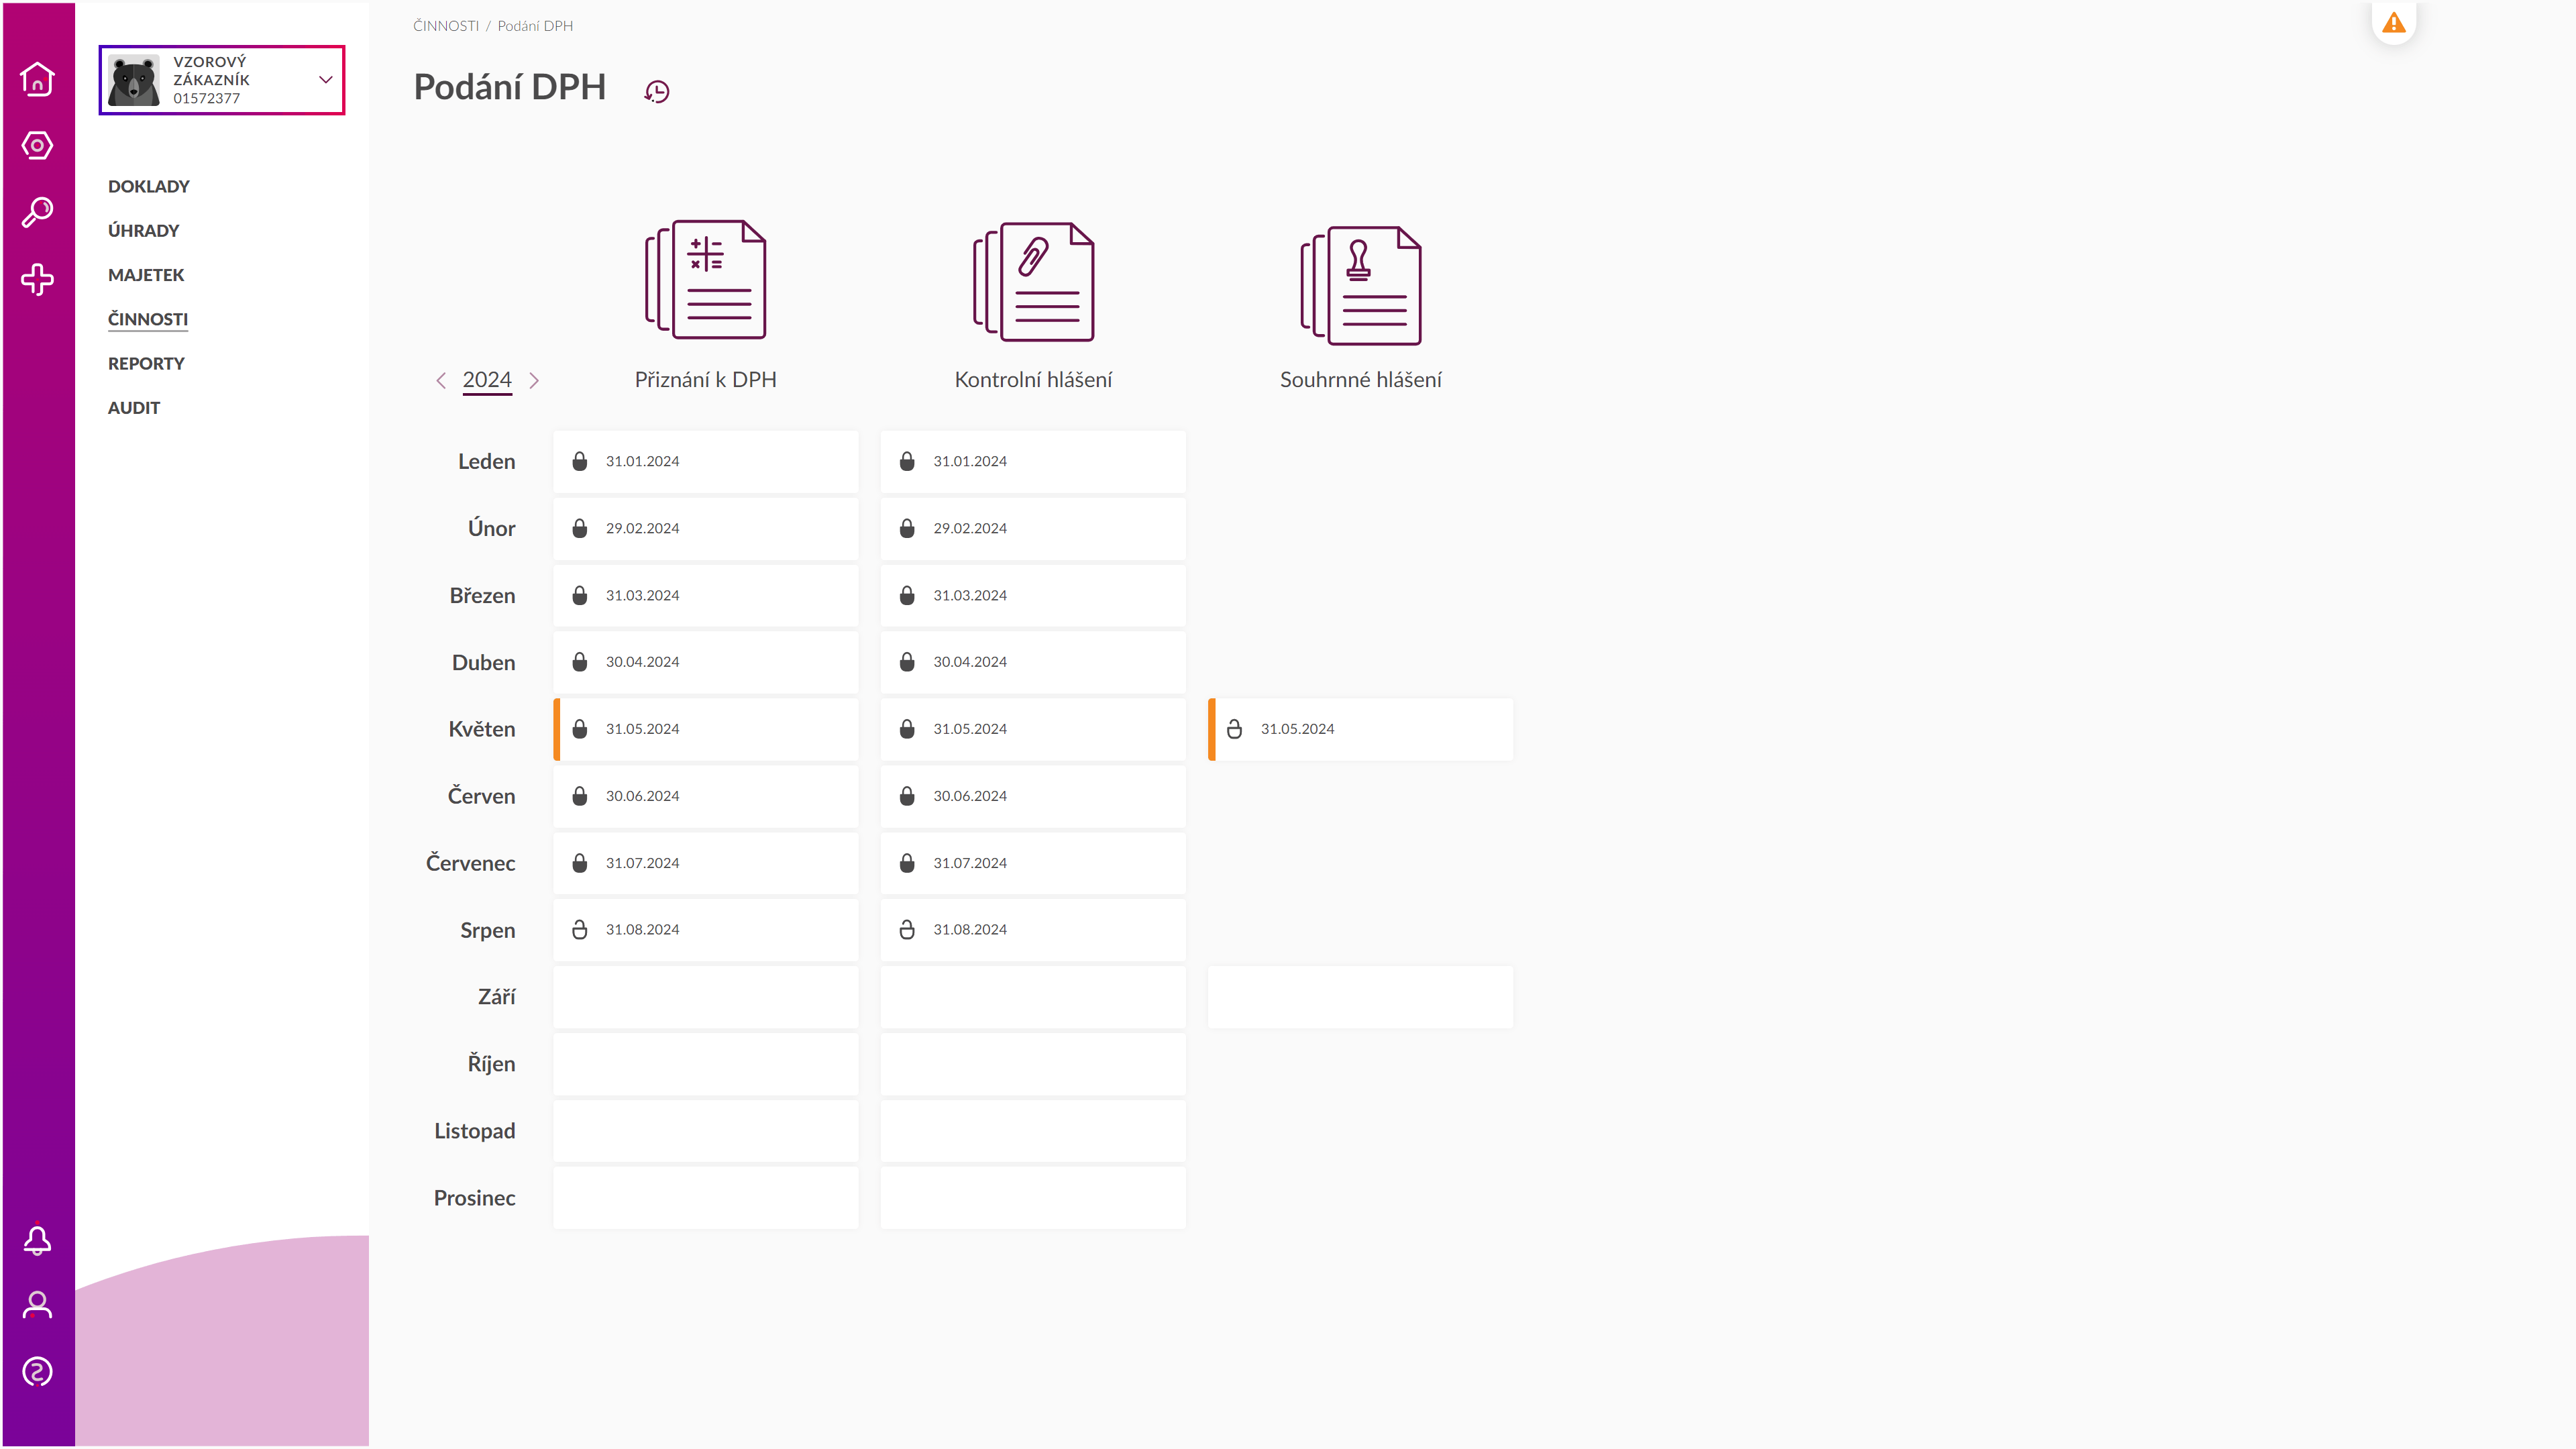Screen dimensions: 2576x1449
Task: Click the ČINNOSTI breadcrumb link
Action: point(446,26)
